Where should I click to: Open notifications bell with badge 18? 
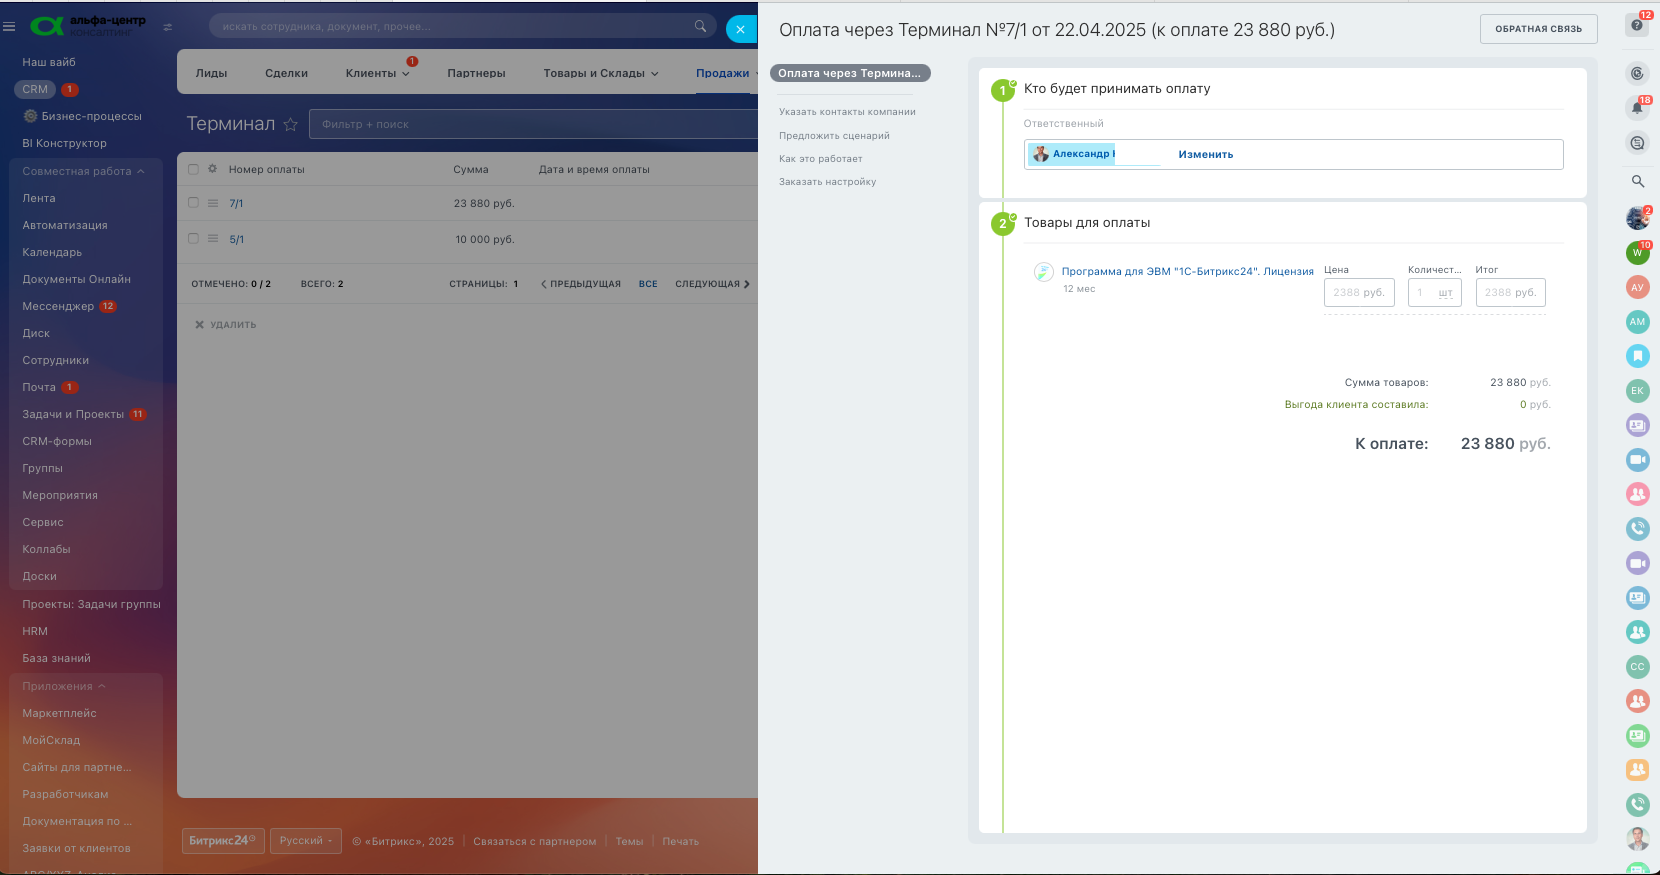[1637, 108]
